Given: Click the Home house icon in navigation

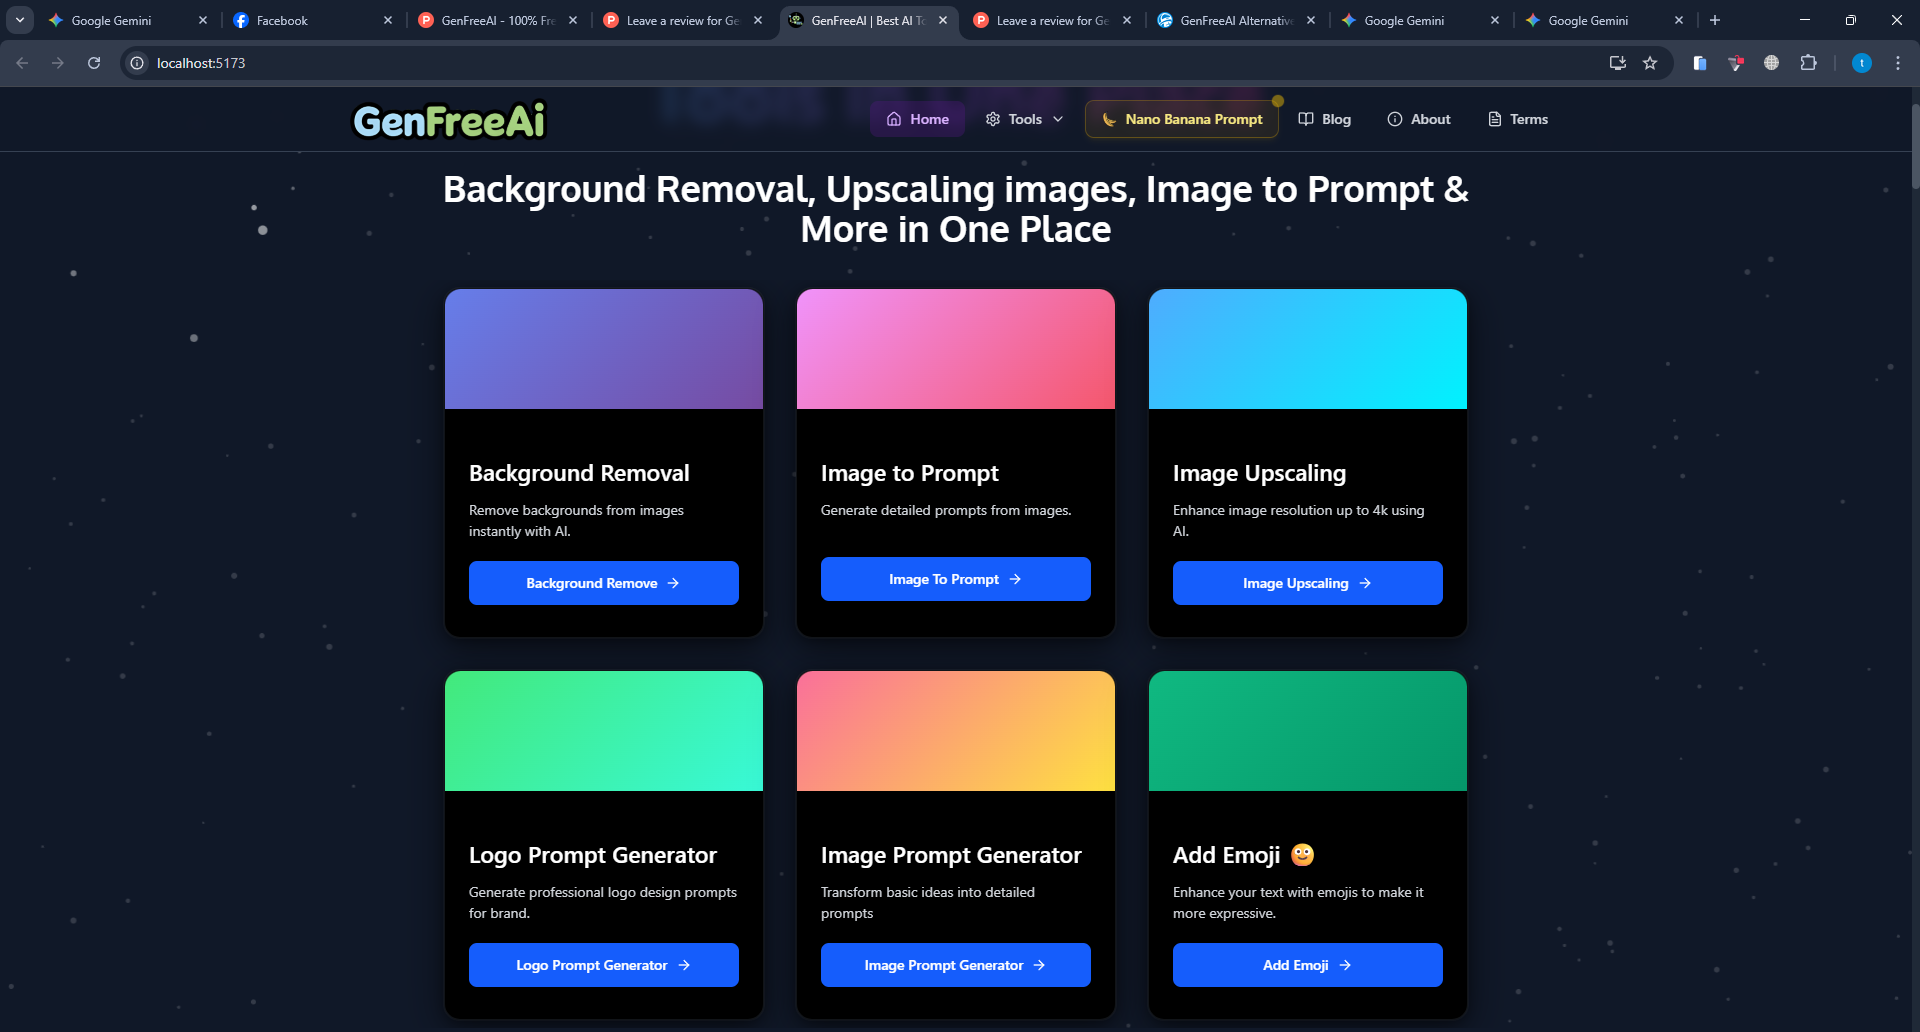Looking at the screenshot, I should [x=894, y=119].
